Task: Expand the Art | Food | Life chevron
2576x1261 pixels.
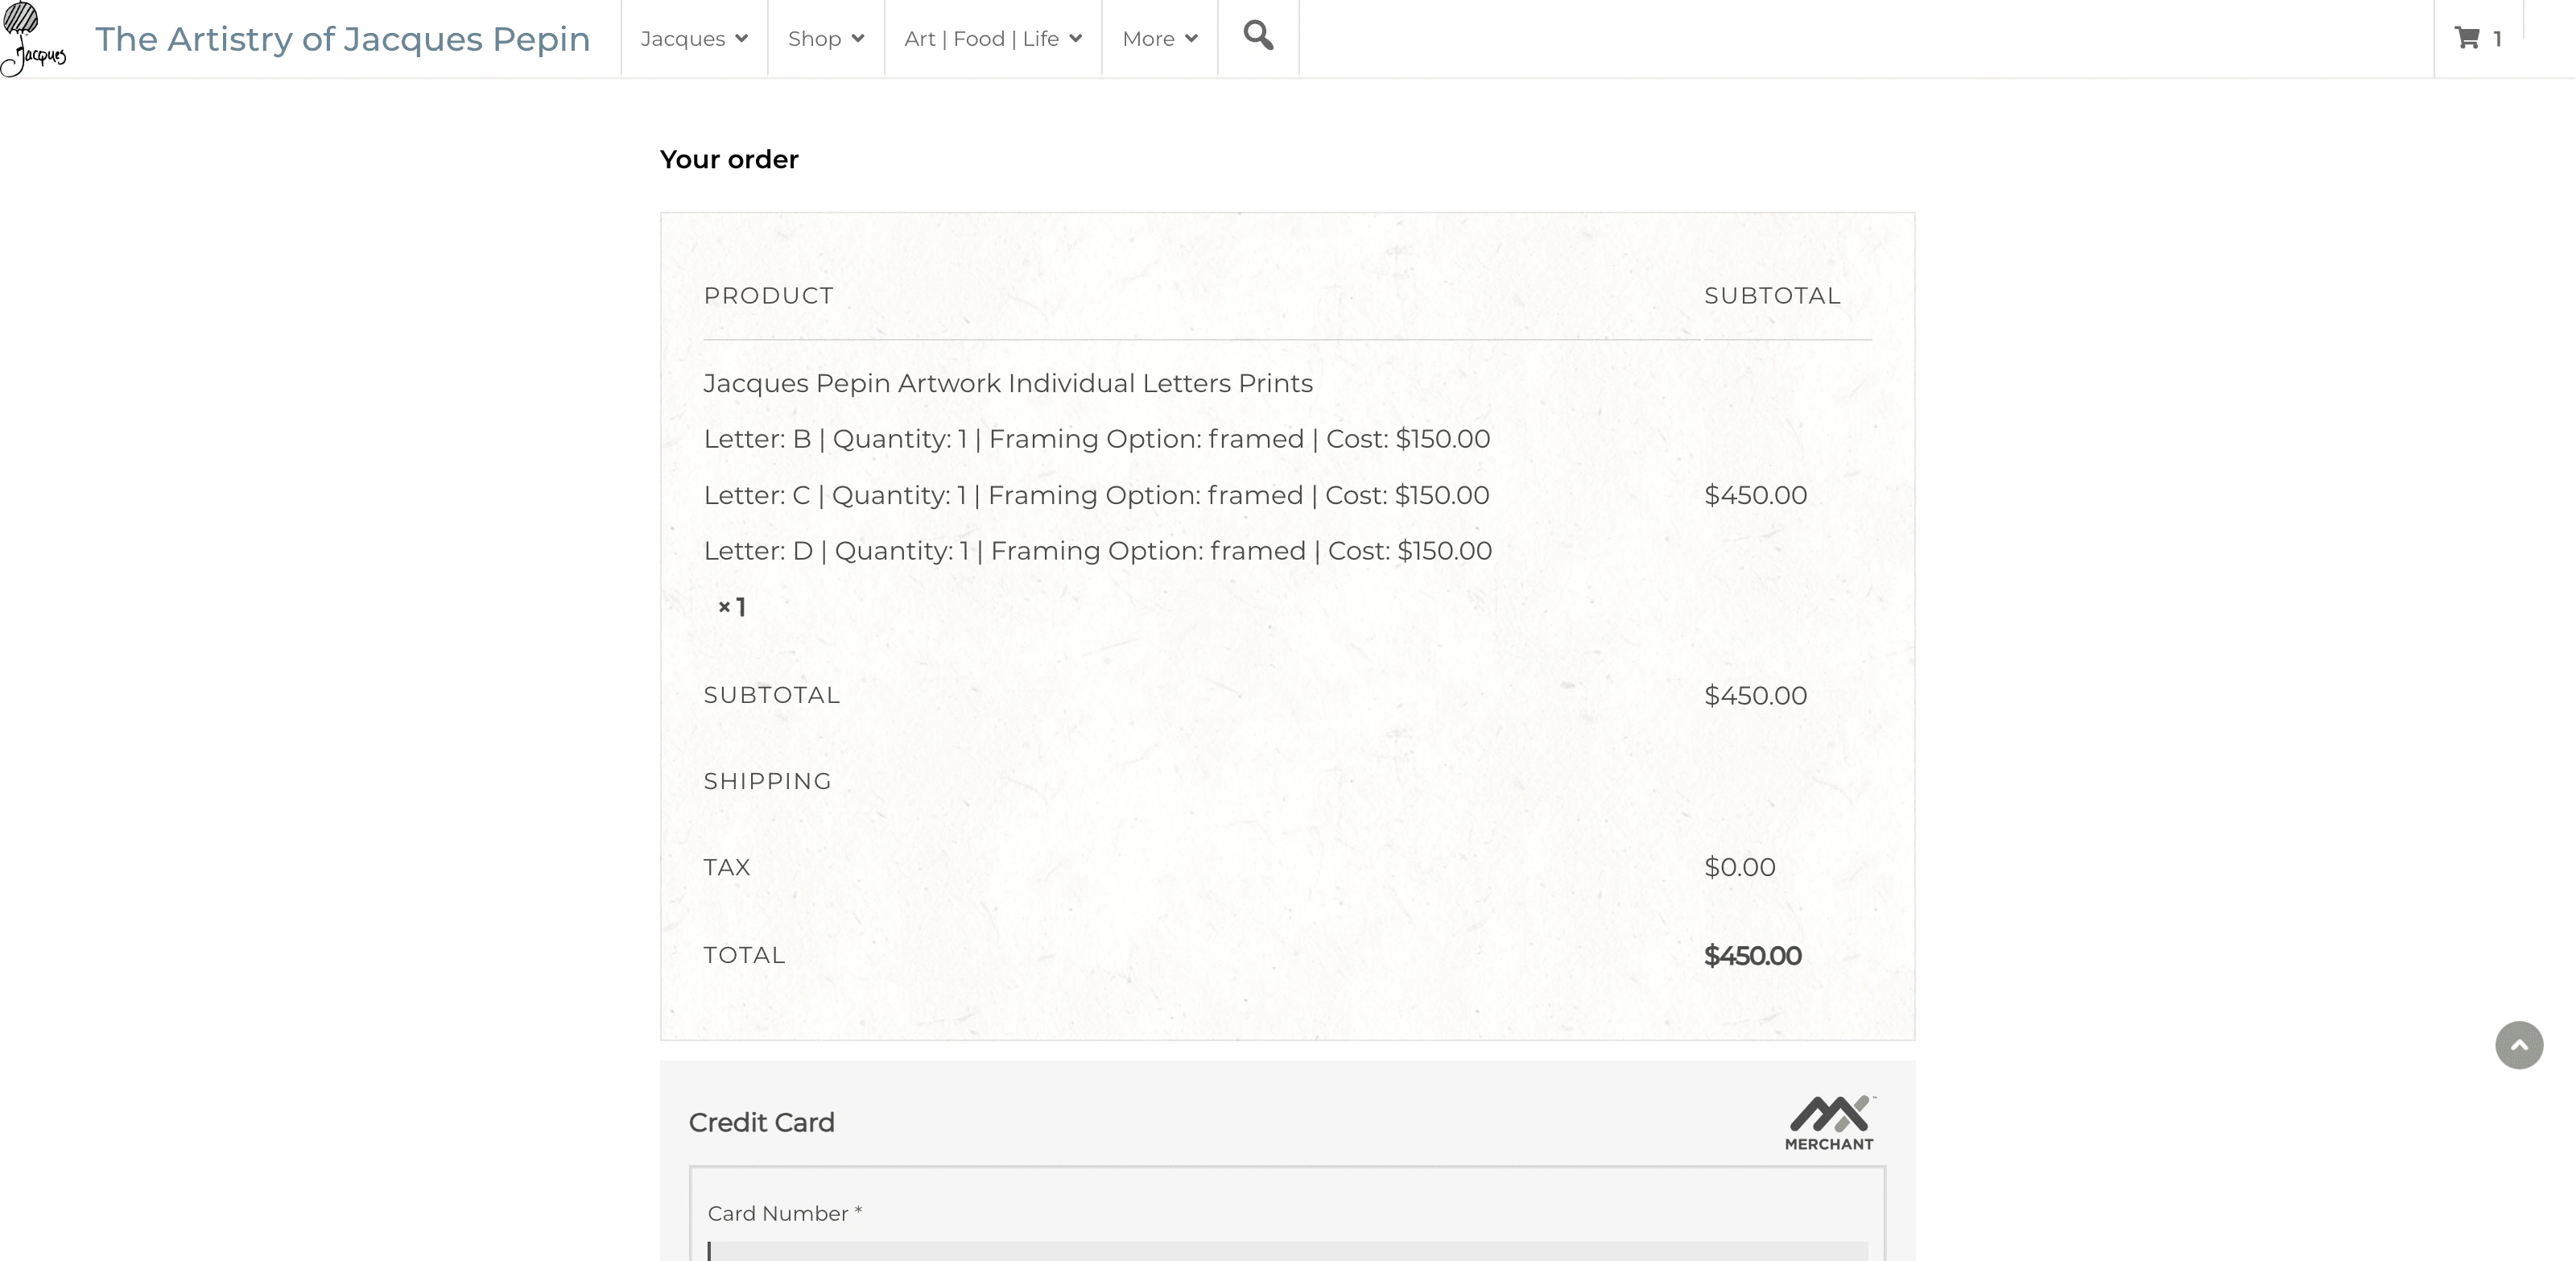Action: [1076, 39]
